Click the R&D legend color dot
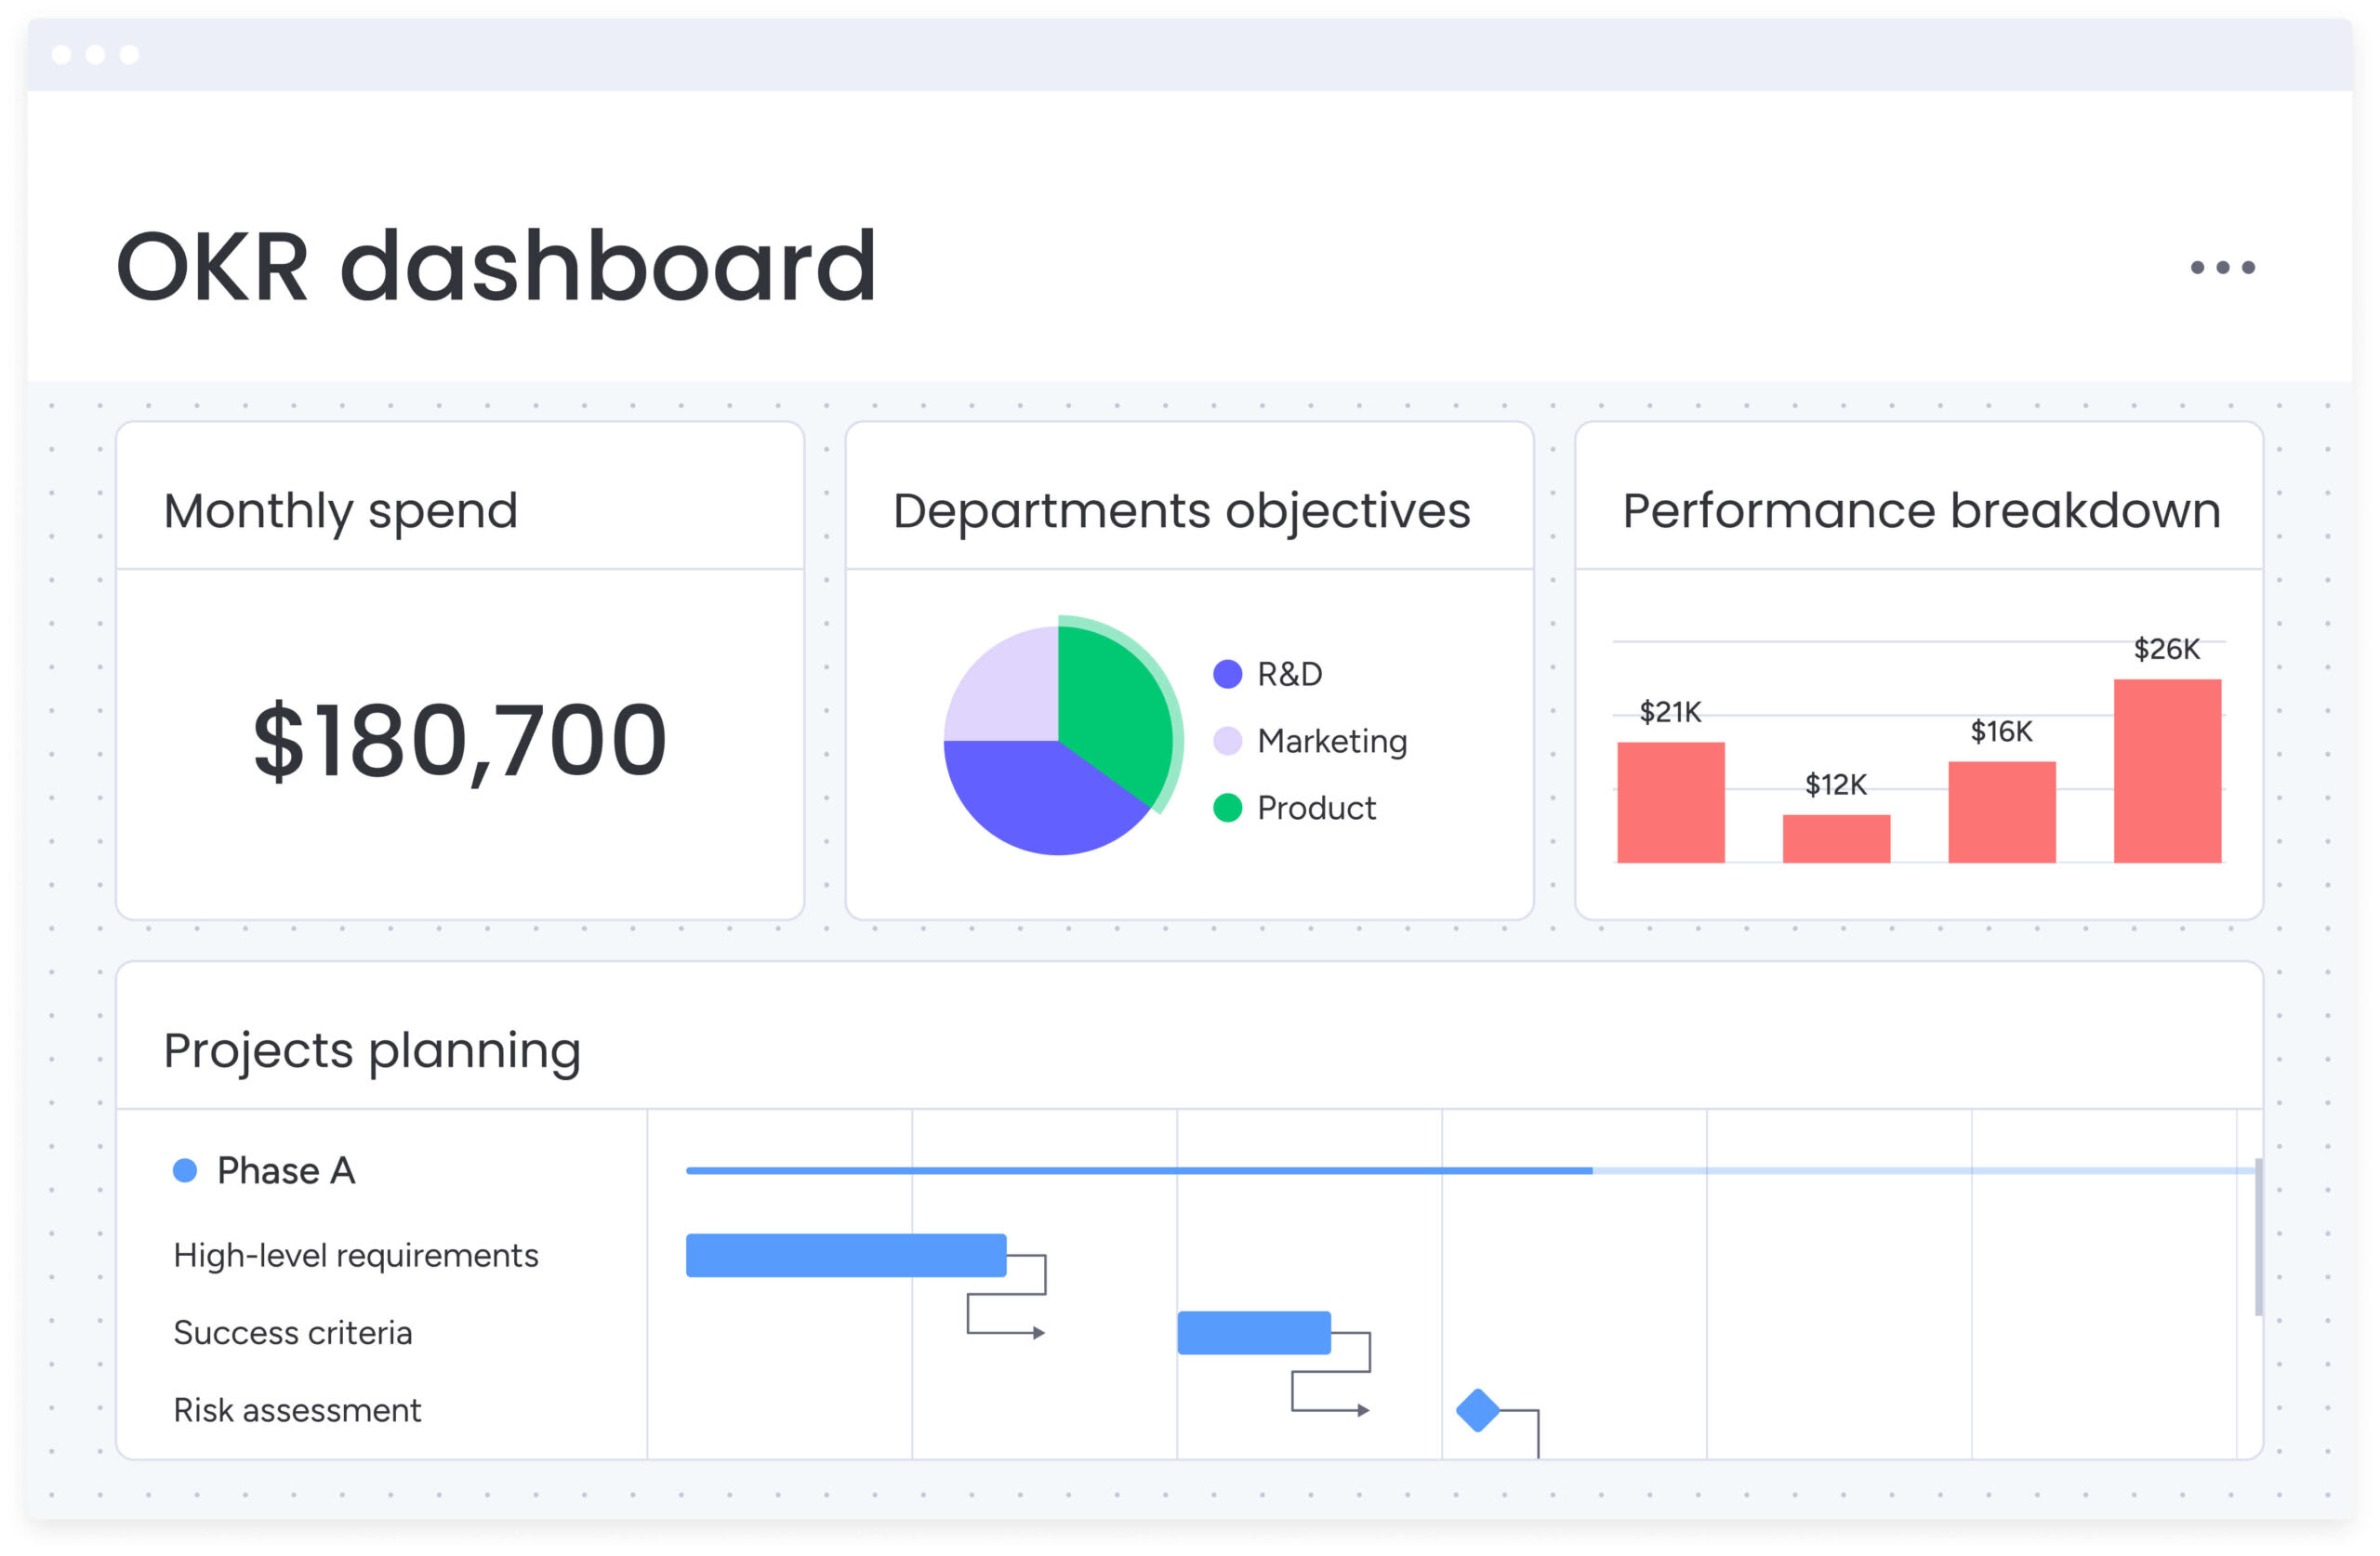Viewport: 2380px width, 1556px height. pos(1228,673)
